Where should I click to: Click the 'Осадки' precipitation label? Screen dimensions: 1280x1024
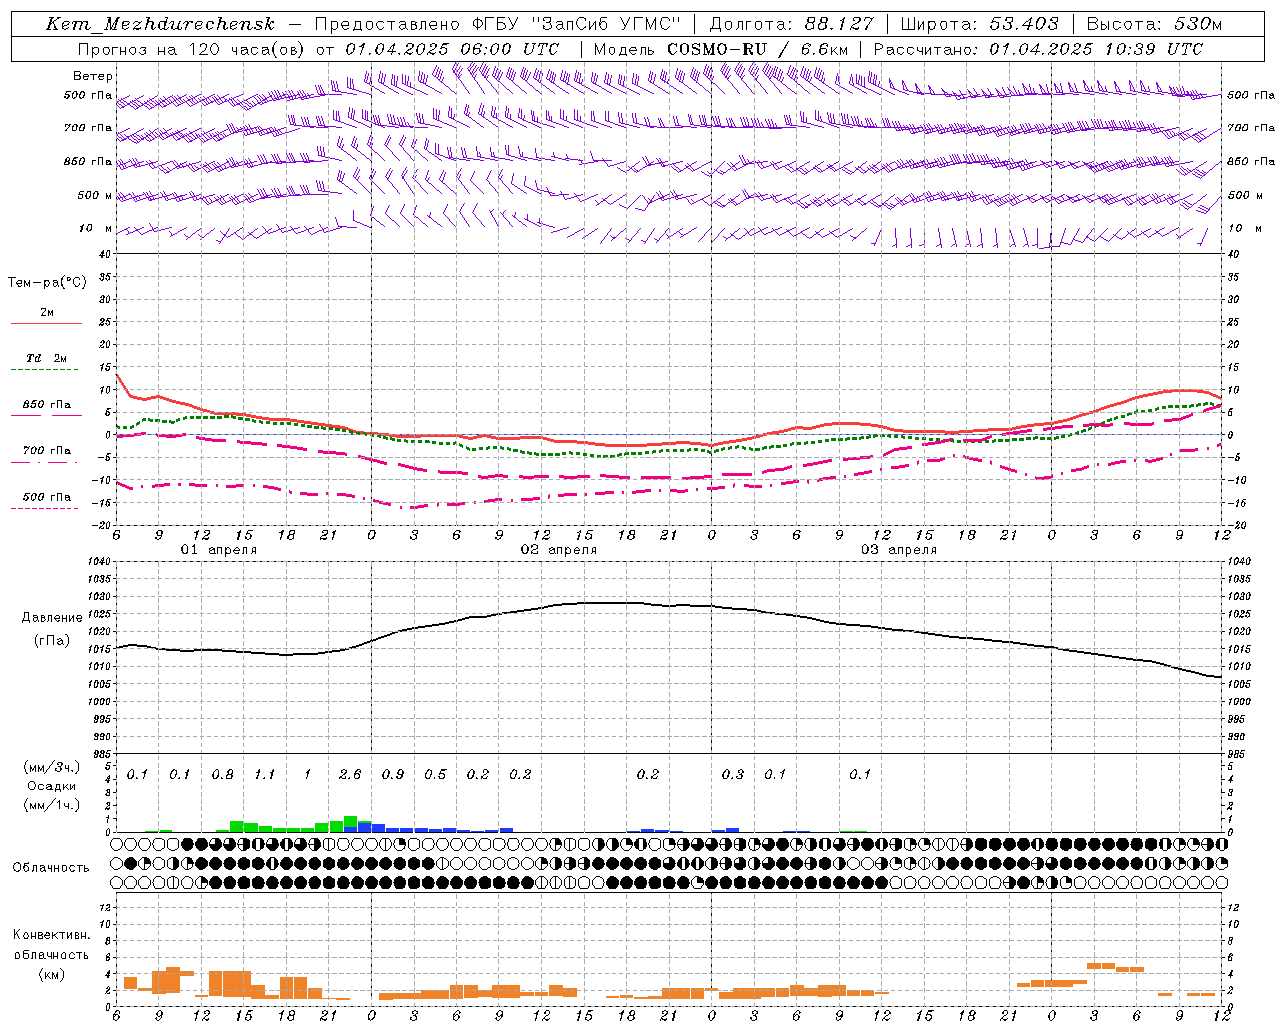click(52, 787)
